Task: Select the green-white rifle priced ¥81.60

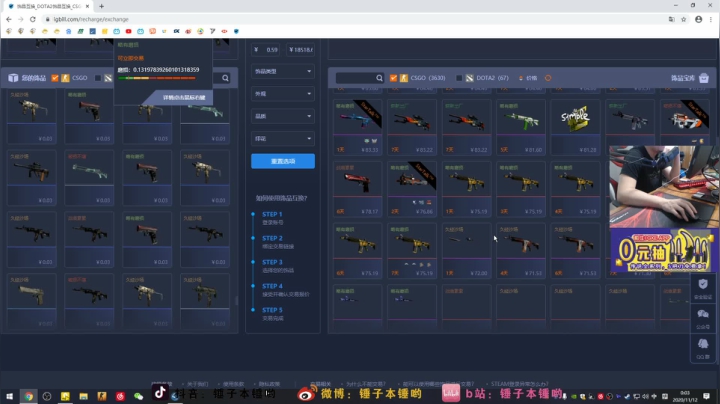Action: coord(521,127)
